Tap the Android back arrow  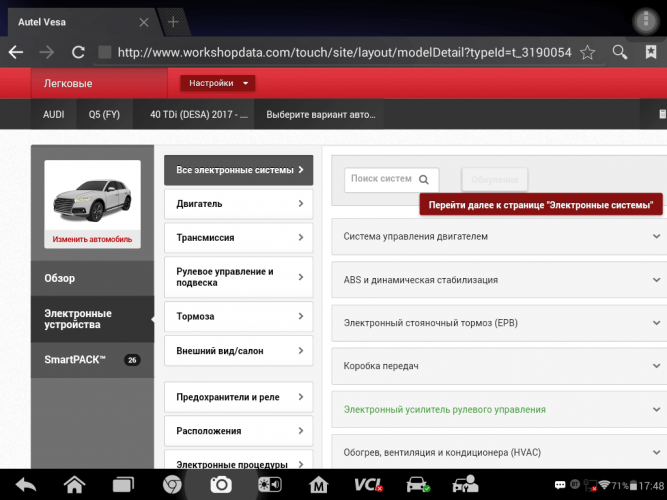pos(26,485)
